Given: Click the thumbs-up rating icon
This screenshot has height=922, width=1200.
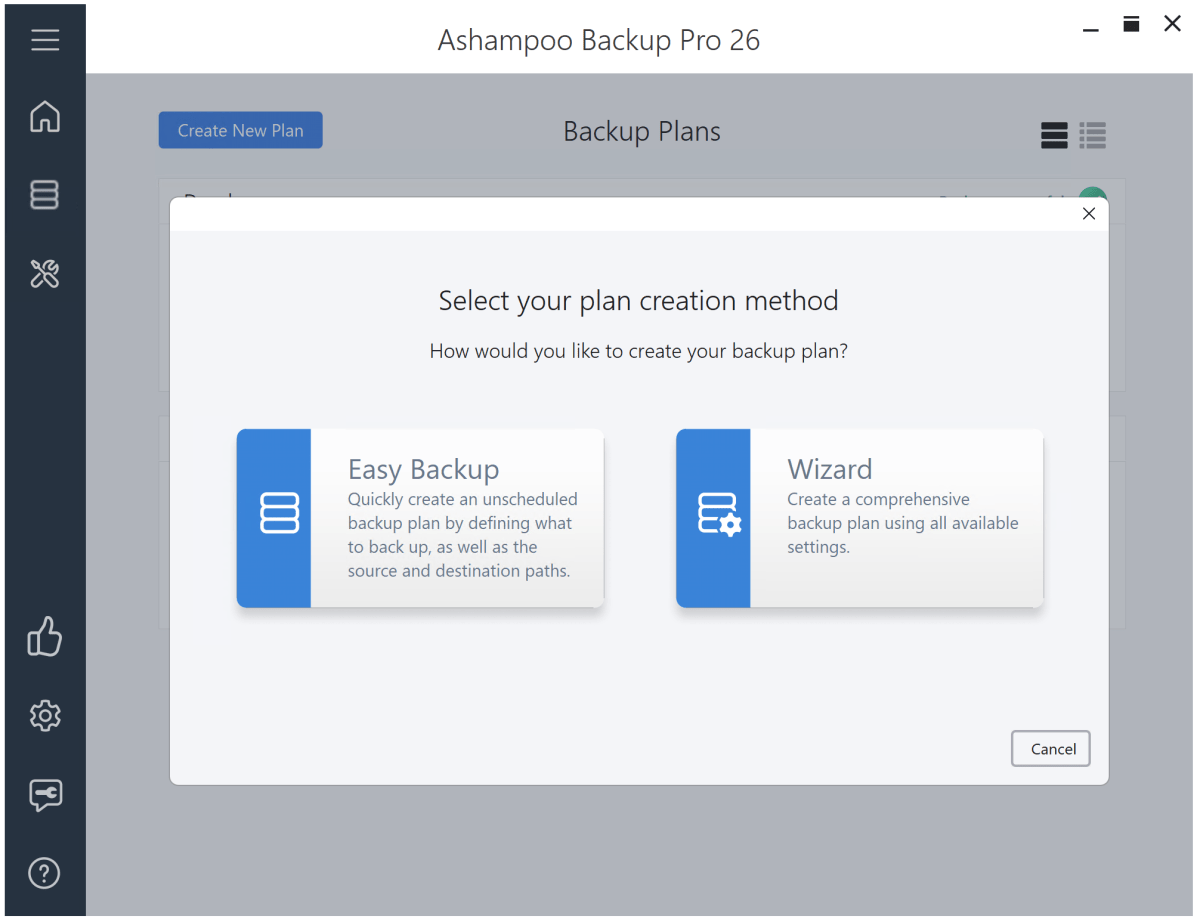Looking at the screenshot, I should [45, 637].
